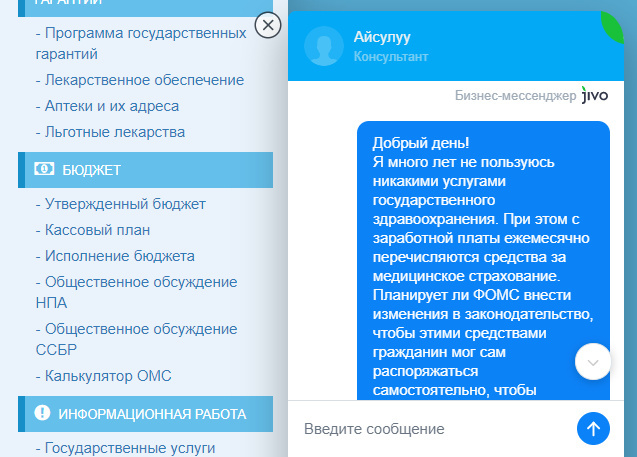The height and width of the screenshot is (457, 637).
Task: Open 'Утвержденный бюджет' link
Action: [x=125, y=204]
